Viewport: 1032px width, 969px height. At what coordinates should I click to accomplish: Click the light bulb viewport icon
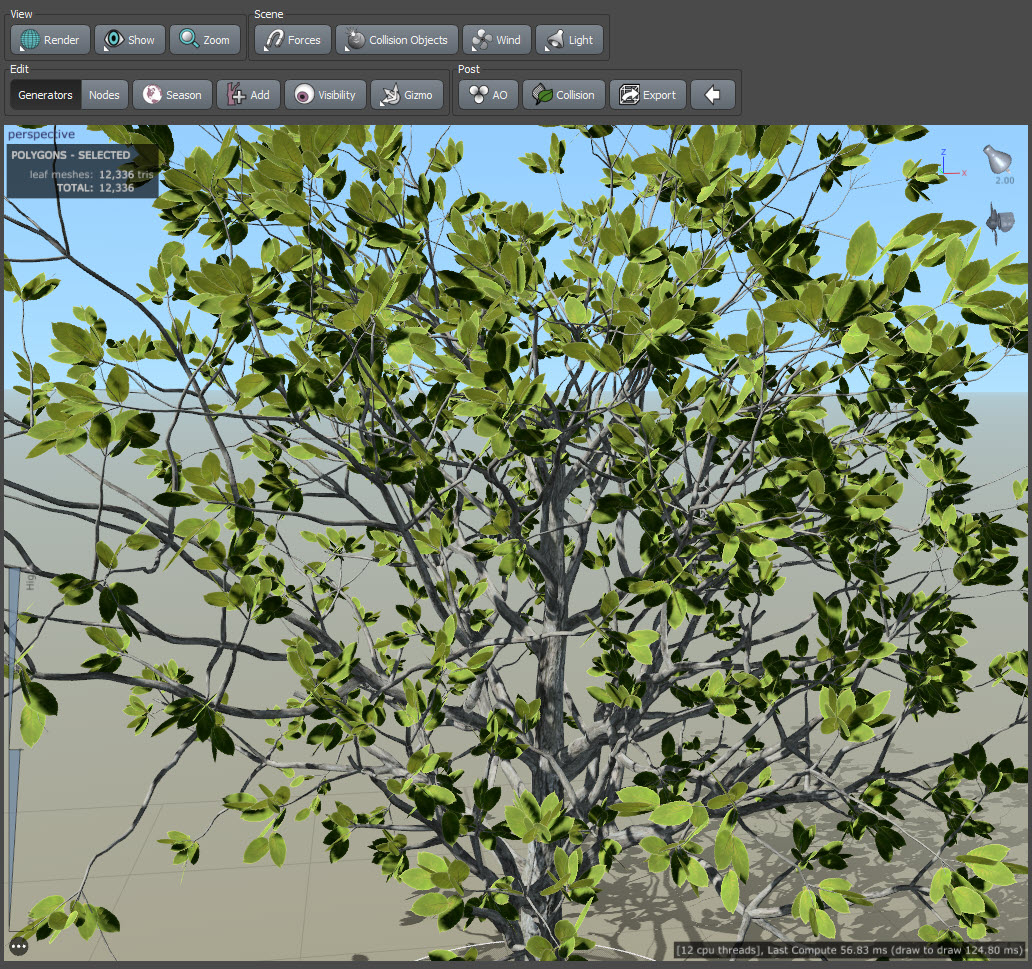point(998,160)
